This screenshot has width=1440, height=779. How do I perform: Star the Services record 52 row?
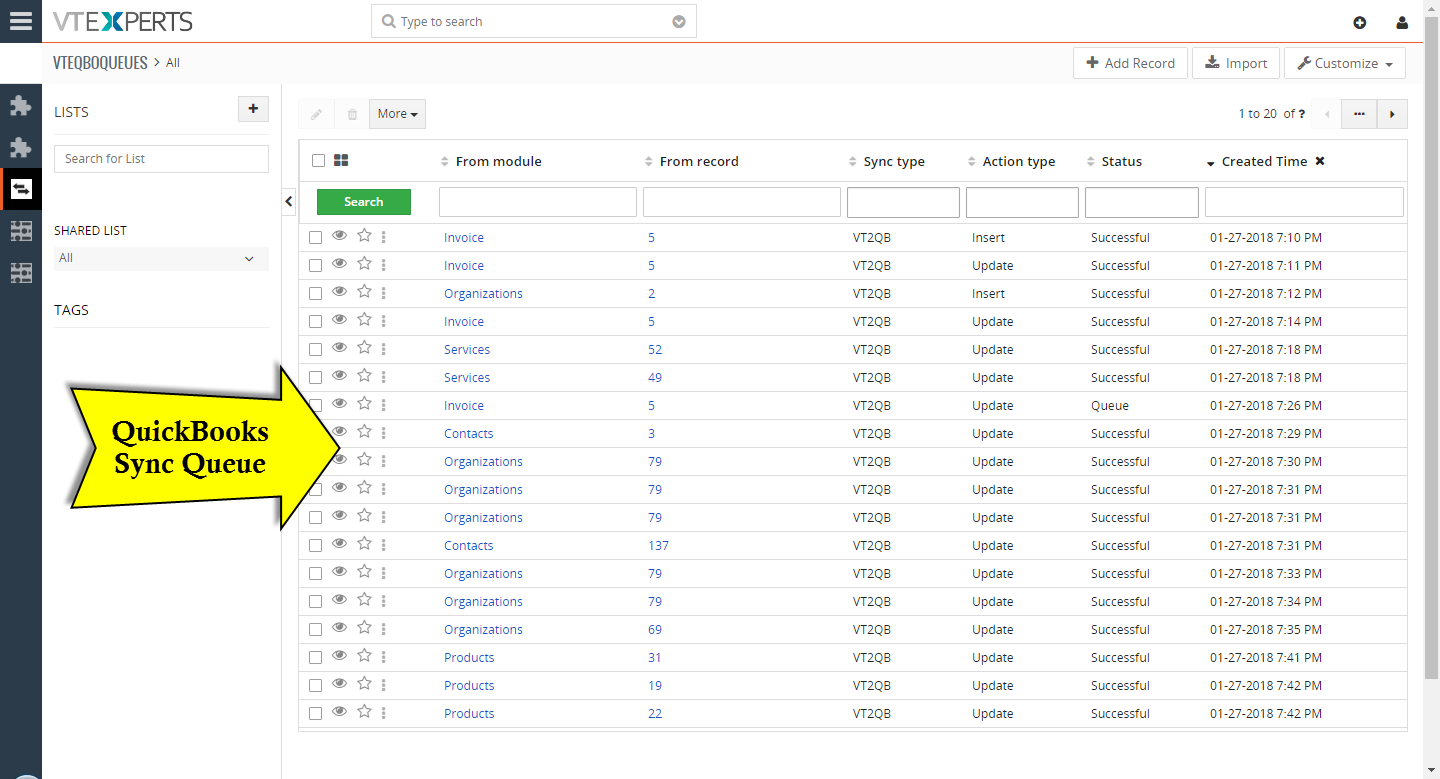(364, 348)
